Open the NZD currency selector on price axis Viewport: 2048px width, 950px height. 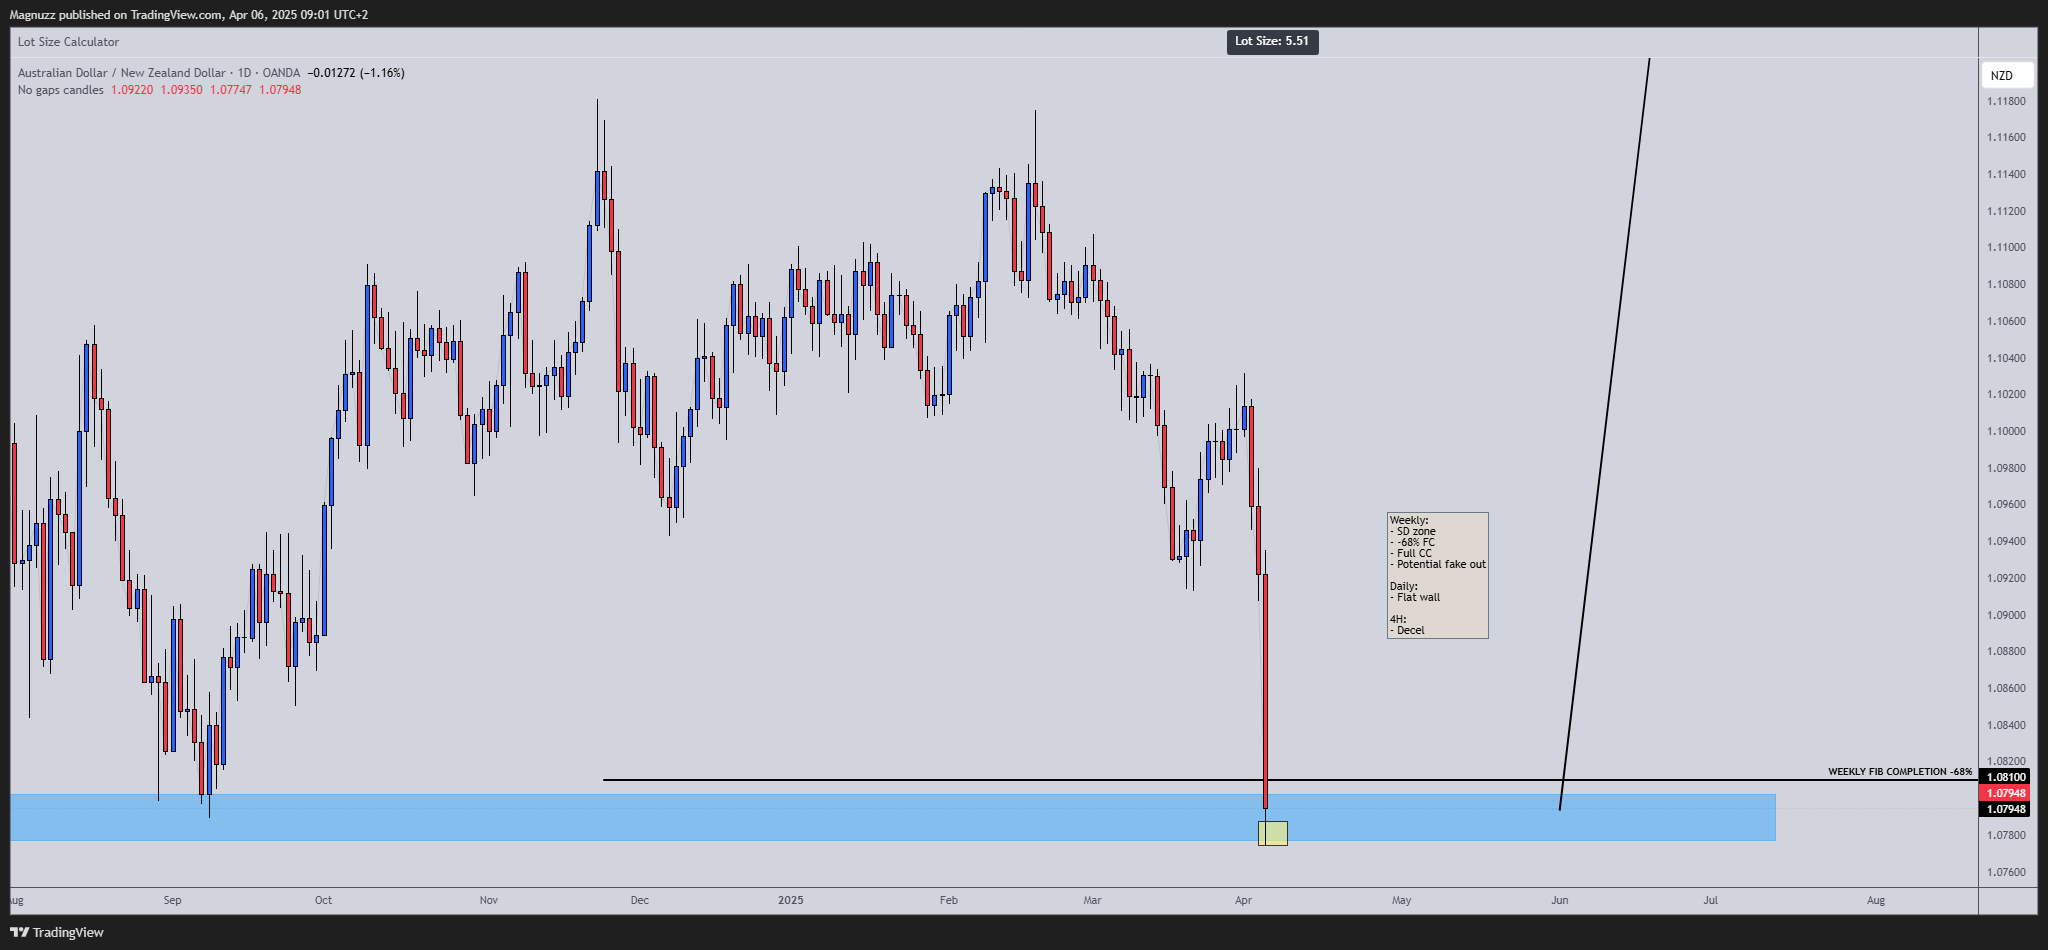coord(2007,75)
